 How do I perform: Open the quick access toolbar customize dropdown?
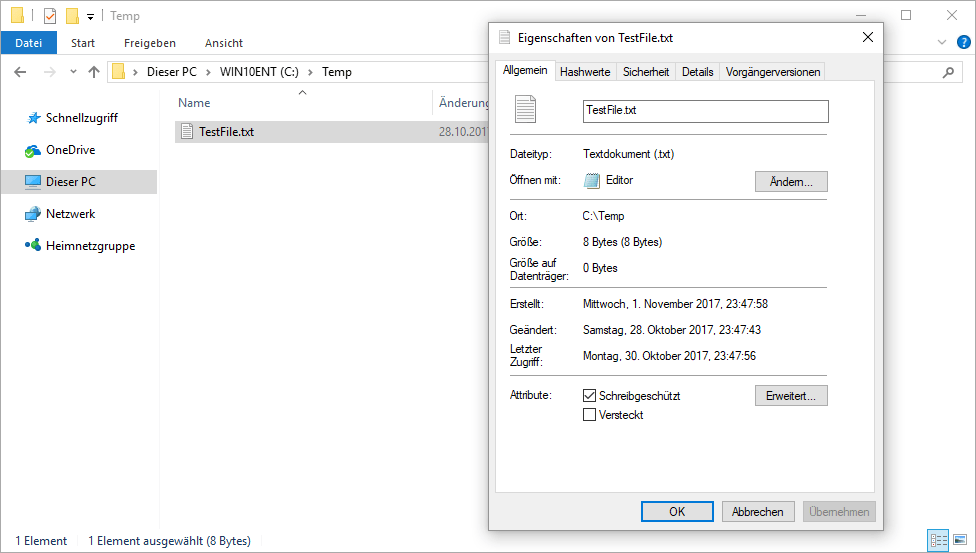pos(90,17)
